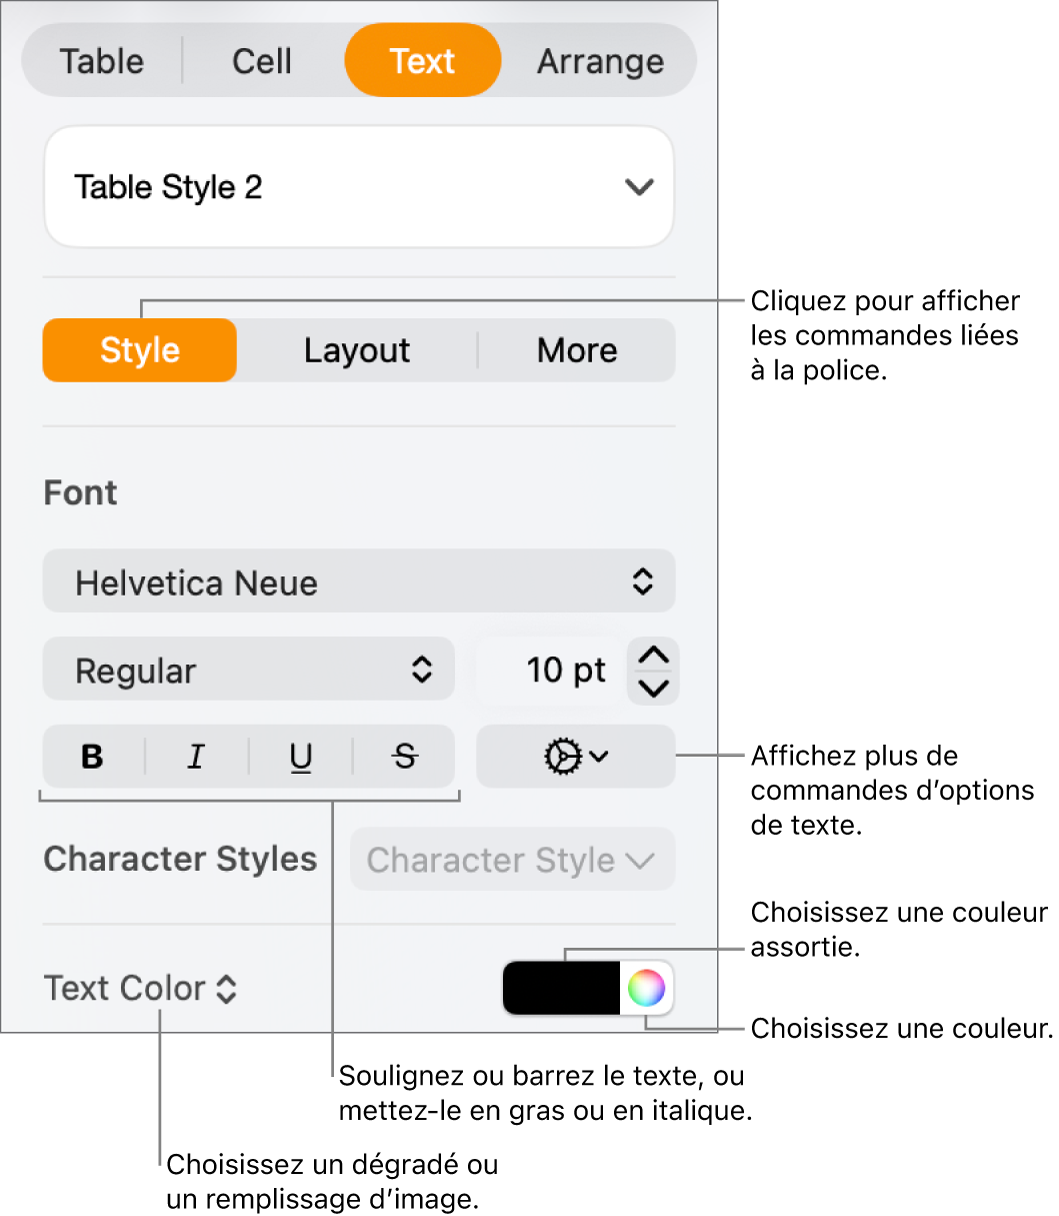Enable the Style controls pane
The height and width of the screenshot is (1216, 1059).
pos(139,350)
